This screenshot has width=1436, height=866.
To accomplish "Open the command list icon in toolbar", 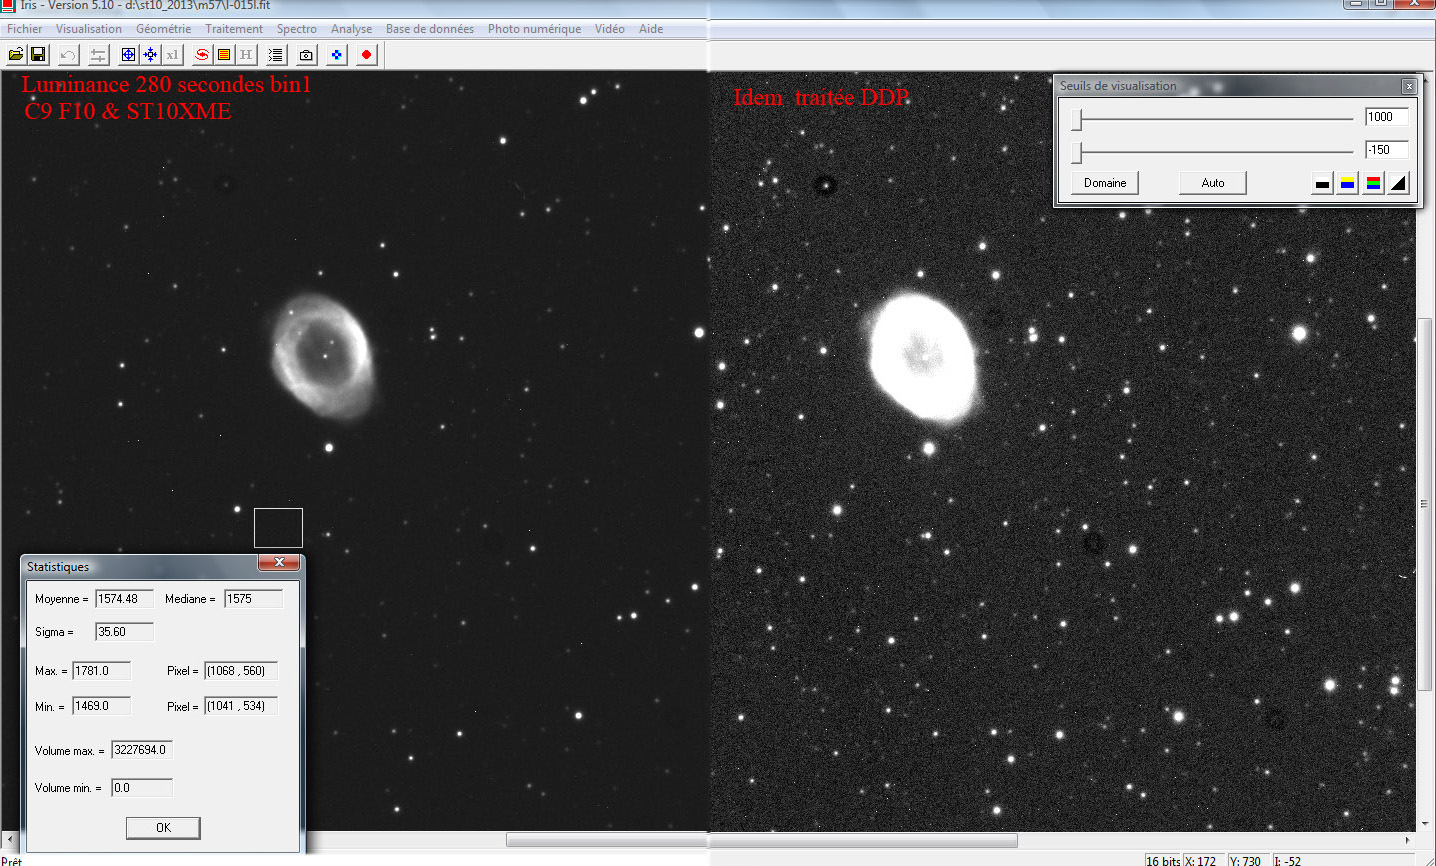I will (x=276, y=55).
